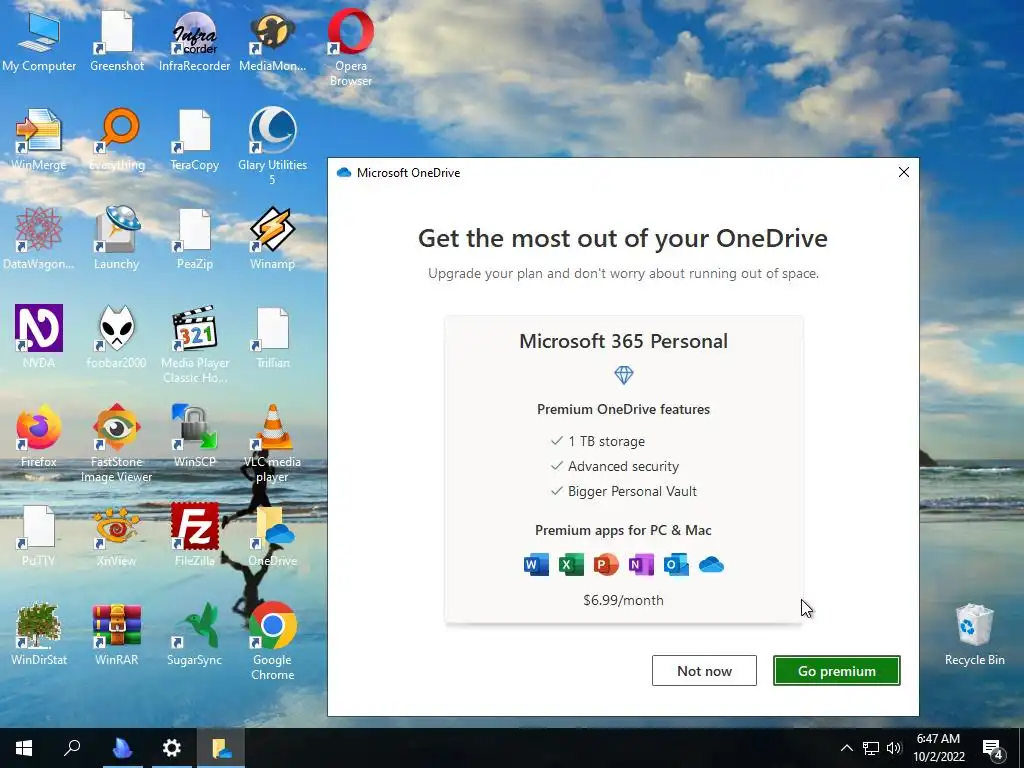
Task: Click the blue feather taskbar app
Action: tap(122, 748)
